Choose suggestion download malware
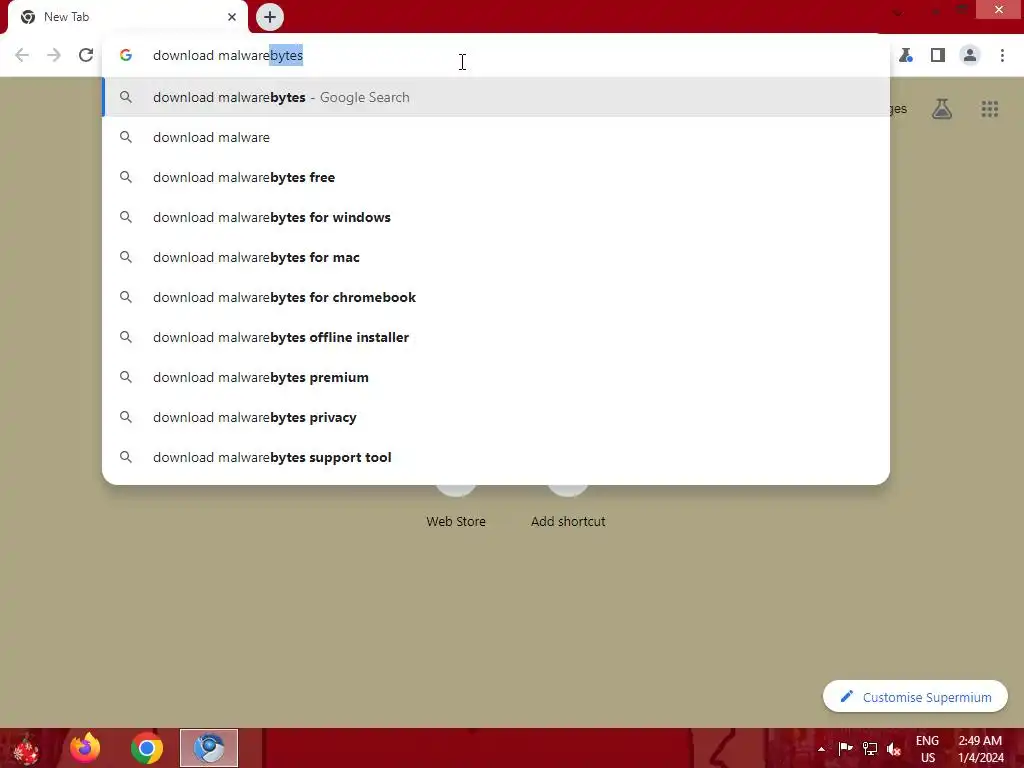 tap(496, 137)
